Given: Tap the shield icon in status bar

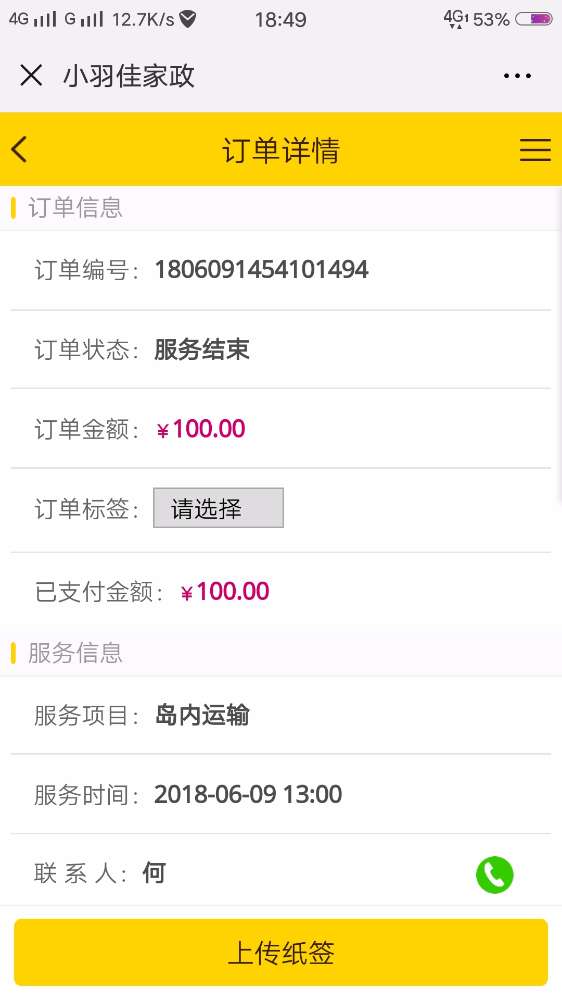Looking at the screenshot, I should point(187,20).
